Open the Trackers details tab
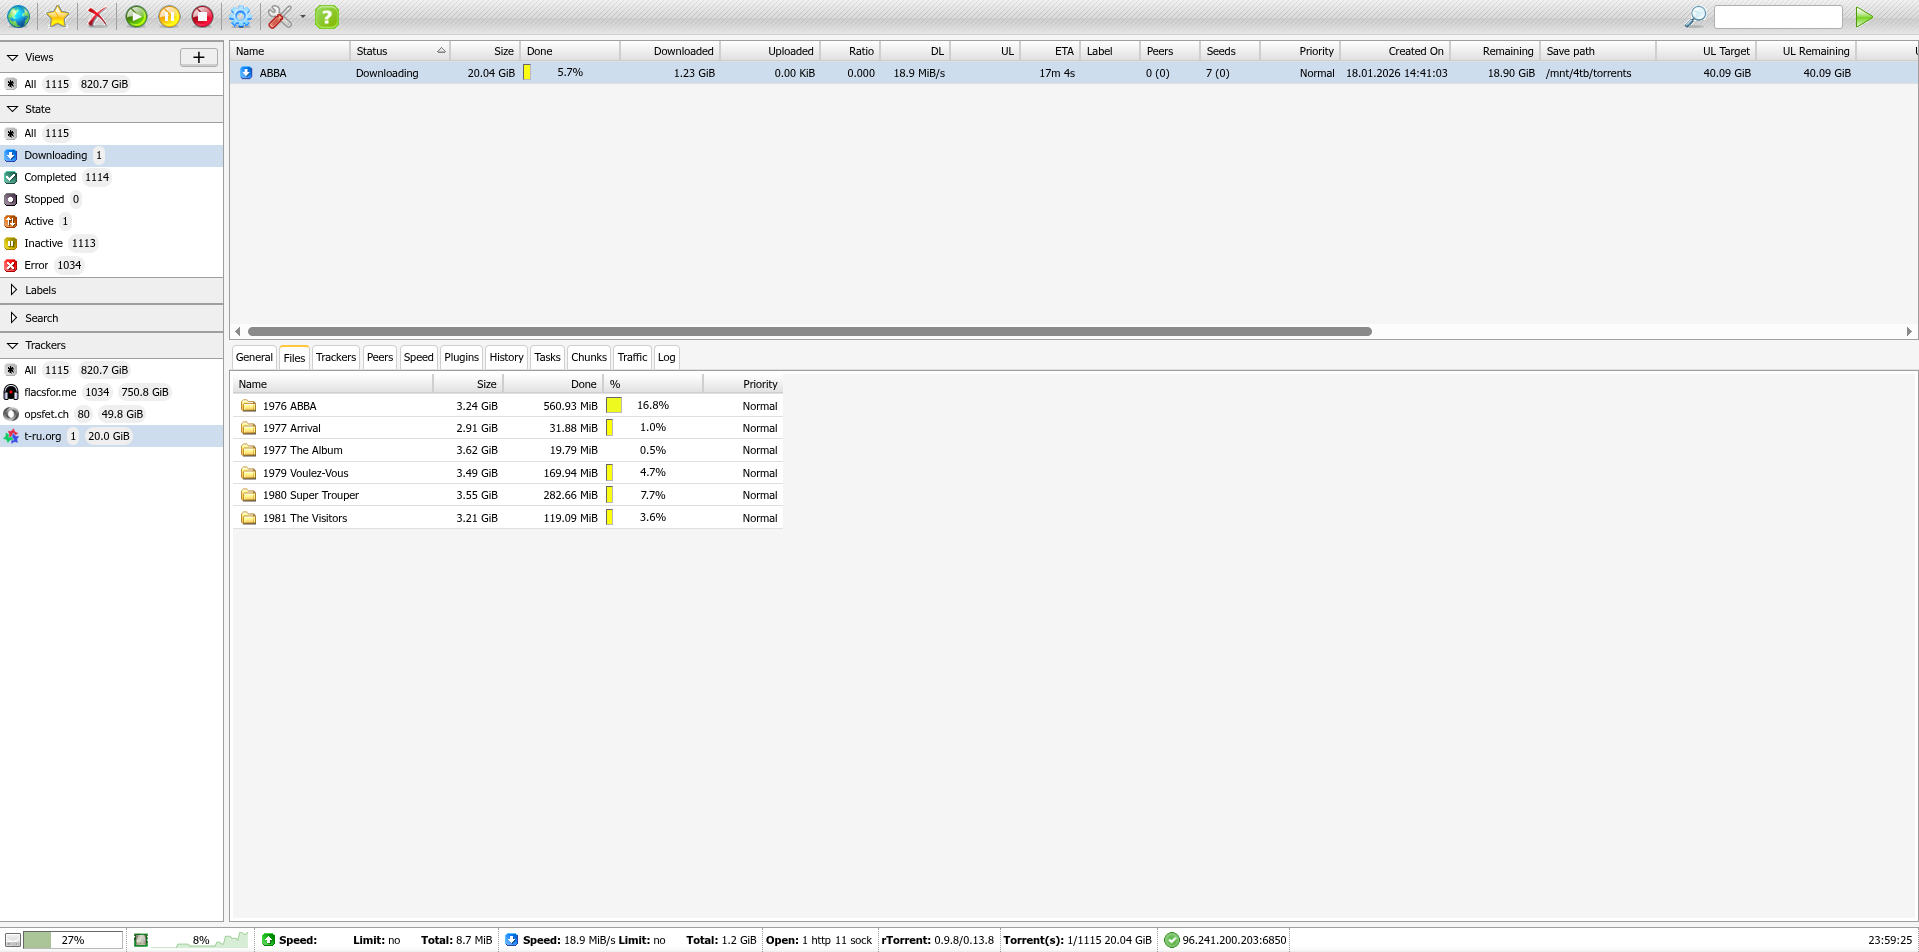The image size is (1919, 952). coord(335,357)
